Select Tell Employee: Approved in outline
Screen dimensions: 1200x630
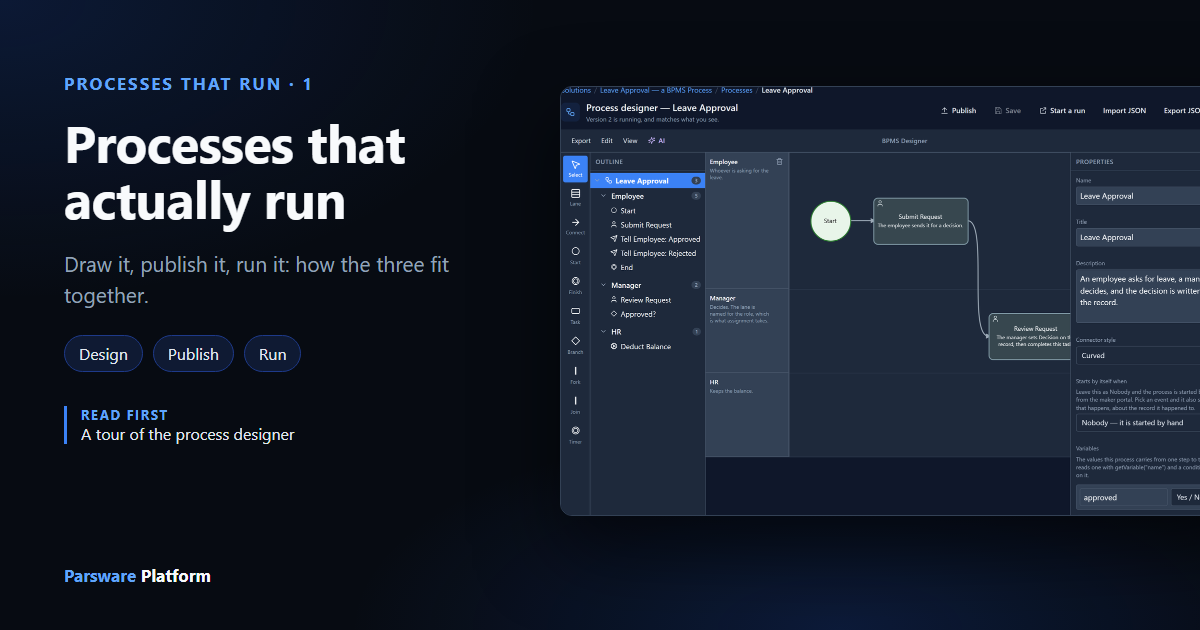click(654, 239)
